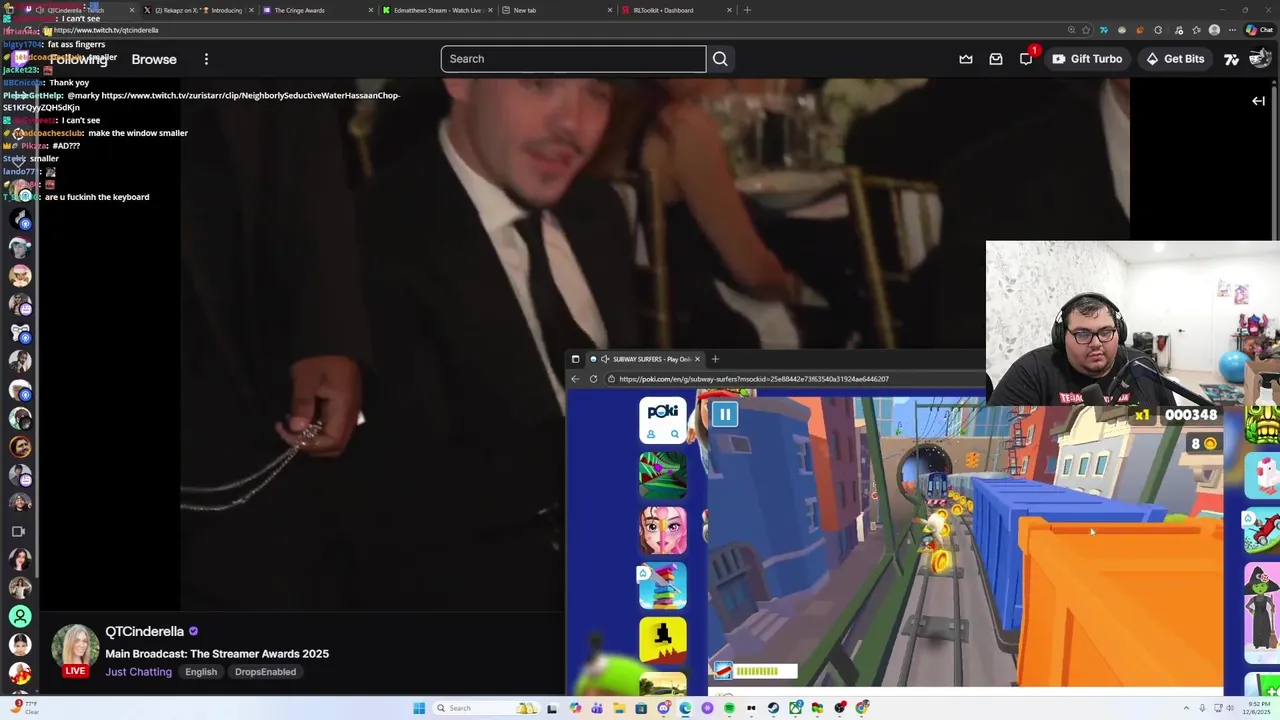Click the coin counter showing 8
The width and height of the screenshot is (1280, 720).
[1202, 444]
